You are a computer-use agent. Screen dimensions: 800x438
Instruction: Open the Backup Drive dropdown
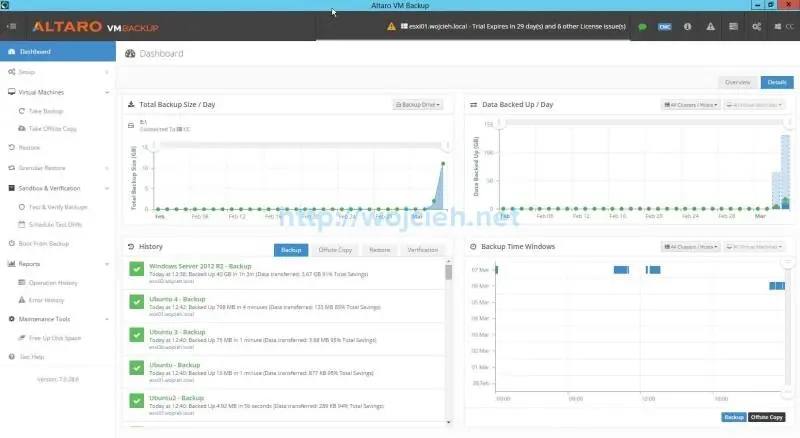pyautogui.click(x=417, y=105)
